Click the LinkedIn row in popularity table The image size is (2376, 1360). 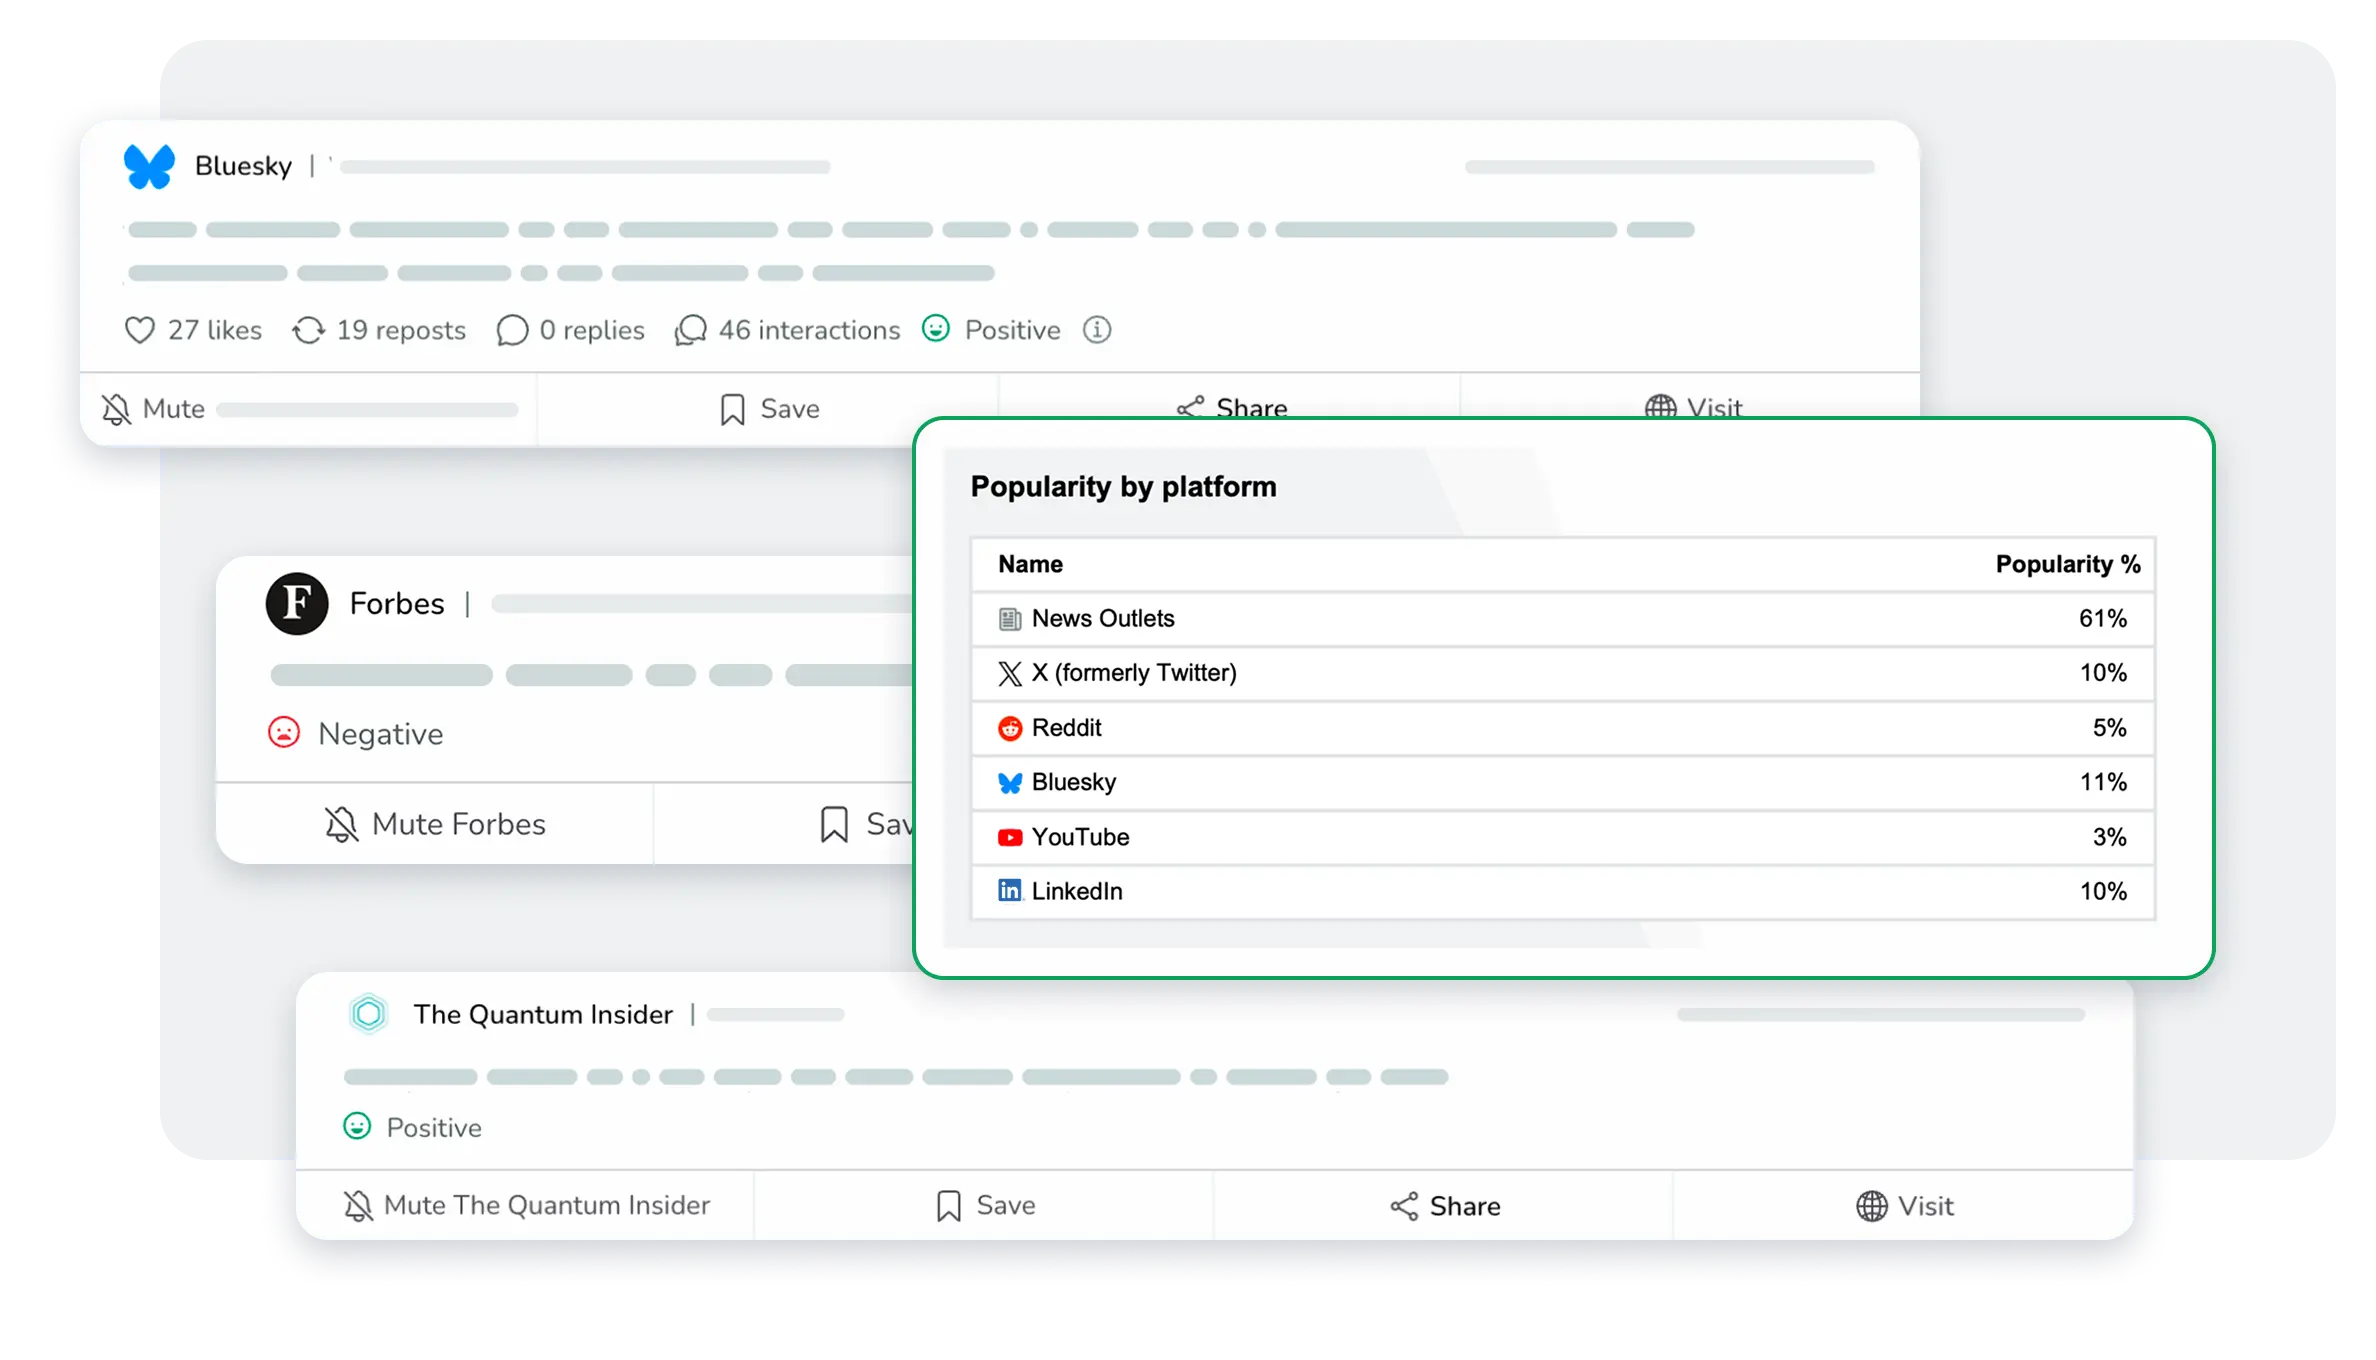(1076, 891)
